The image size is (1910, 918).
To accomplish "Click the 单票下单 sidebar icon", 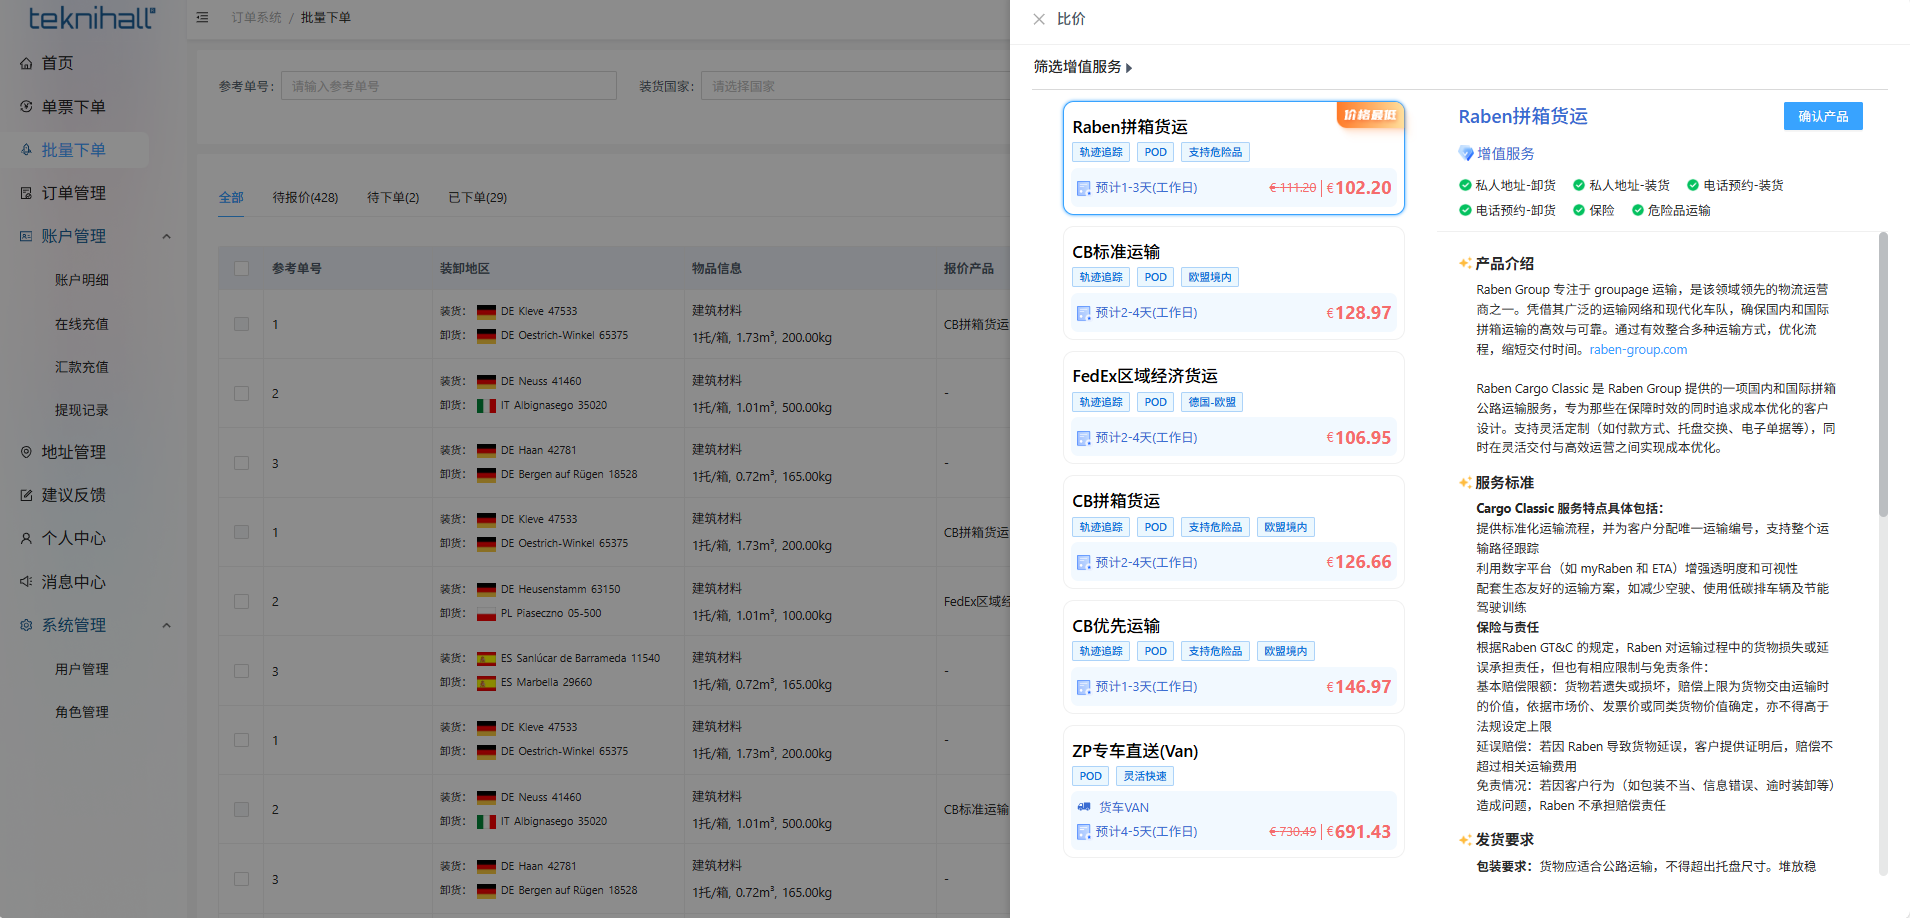I will 26,106.
